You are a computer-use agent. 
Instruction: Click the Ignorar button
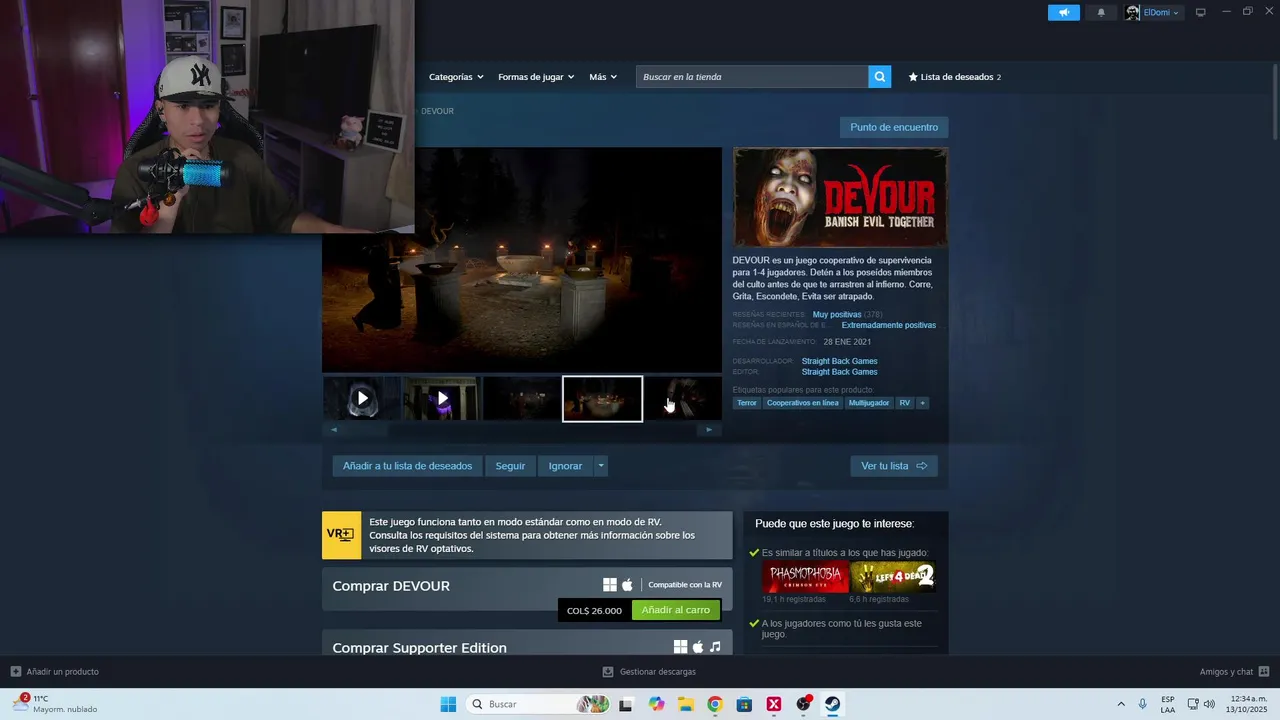[565, 466]
